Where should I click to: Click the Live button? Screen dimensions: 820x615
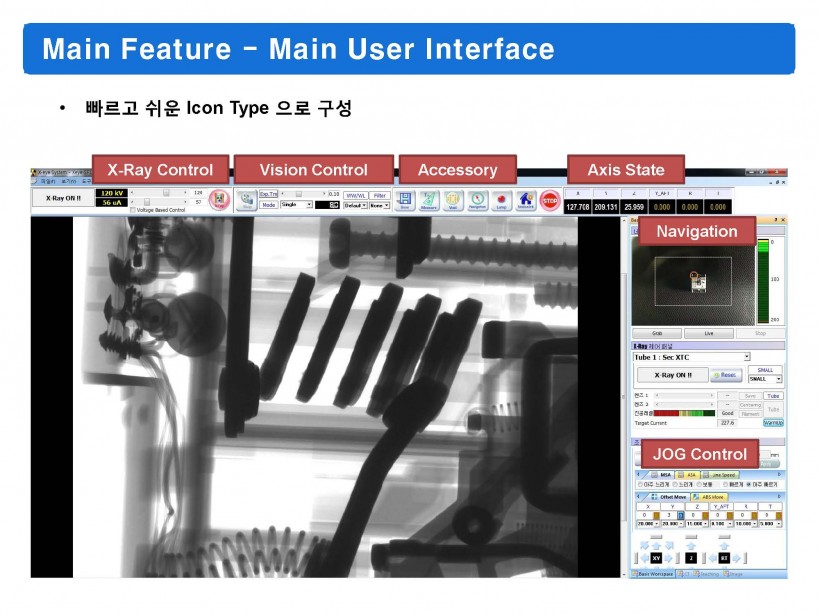click(709, 333)
